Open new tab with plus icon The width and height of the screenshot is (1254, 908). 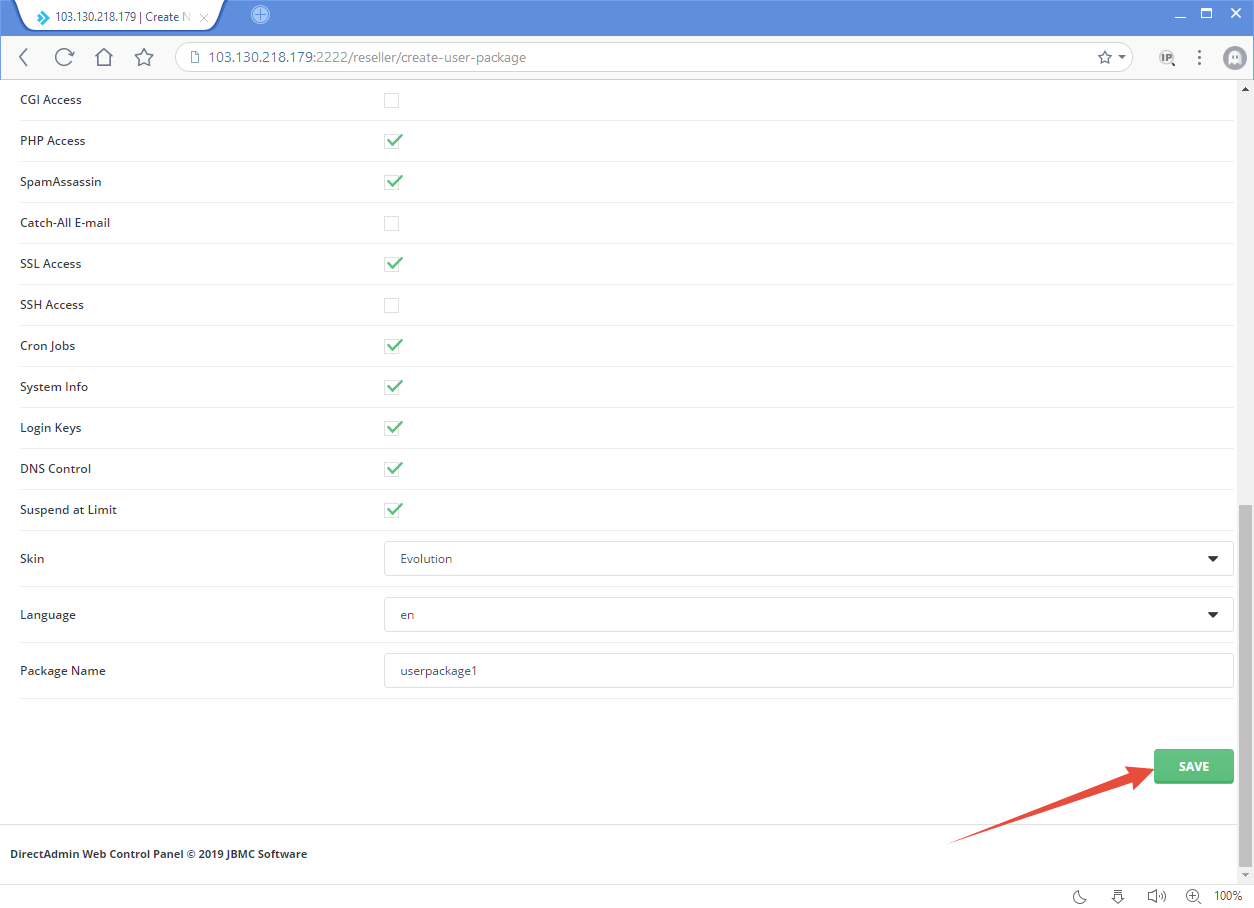(260, 15)
